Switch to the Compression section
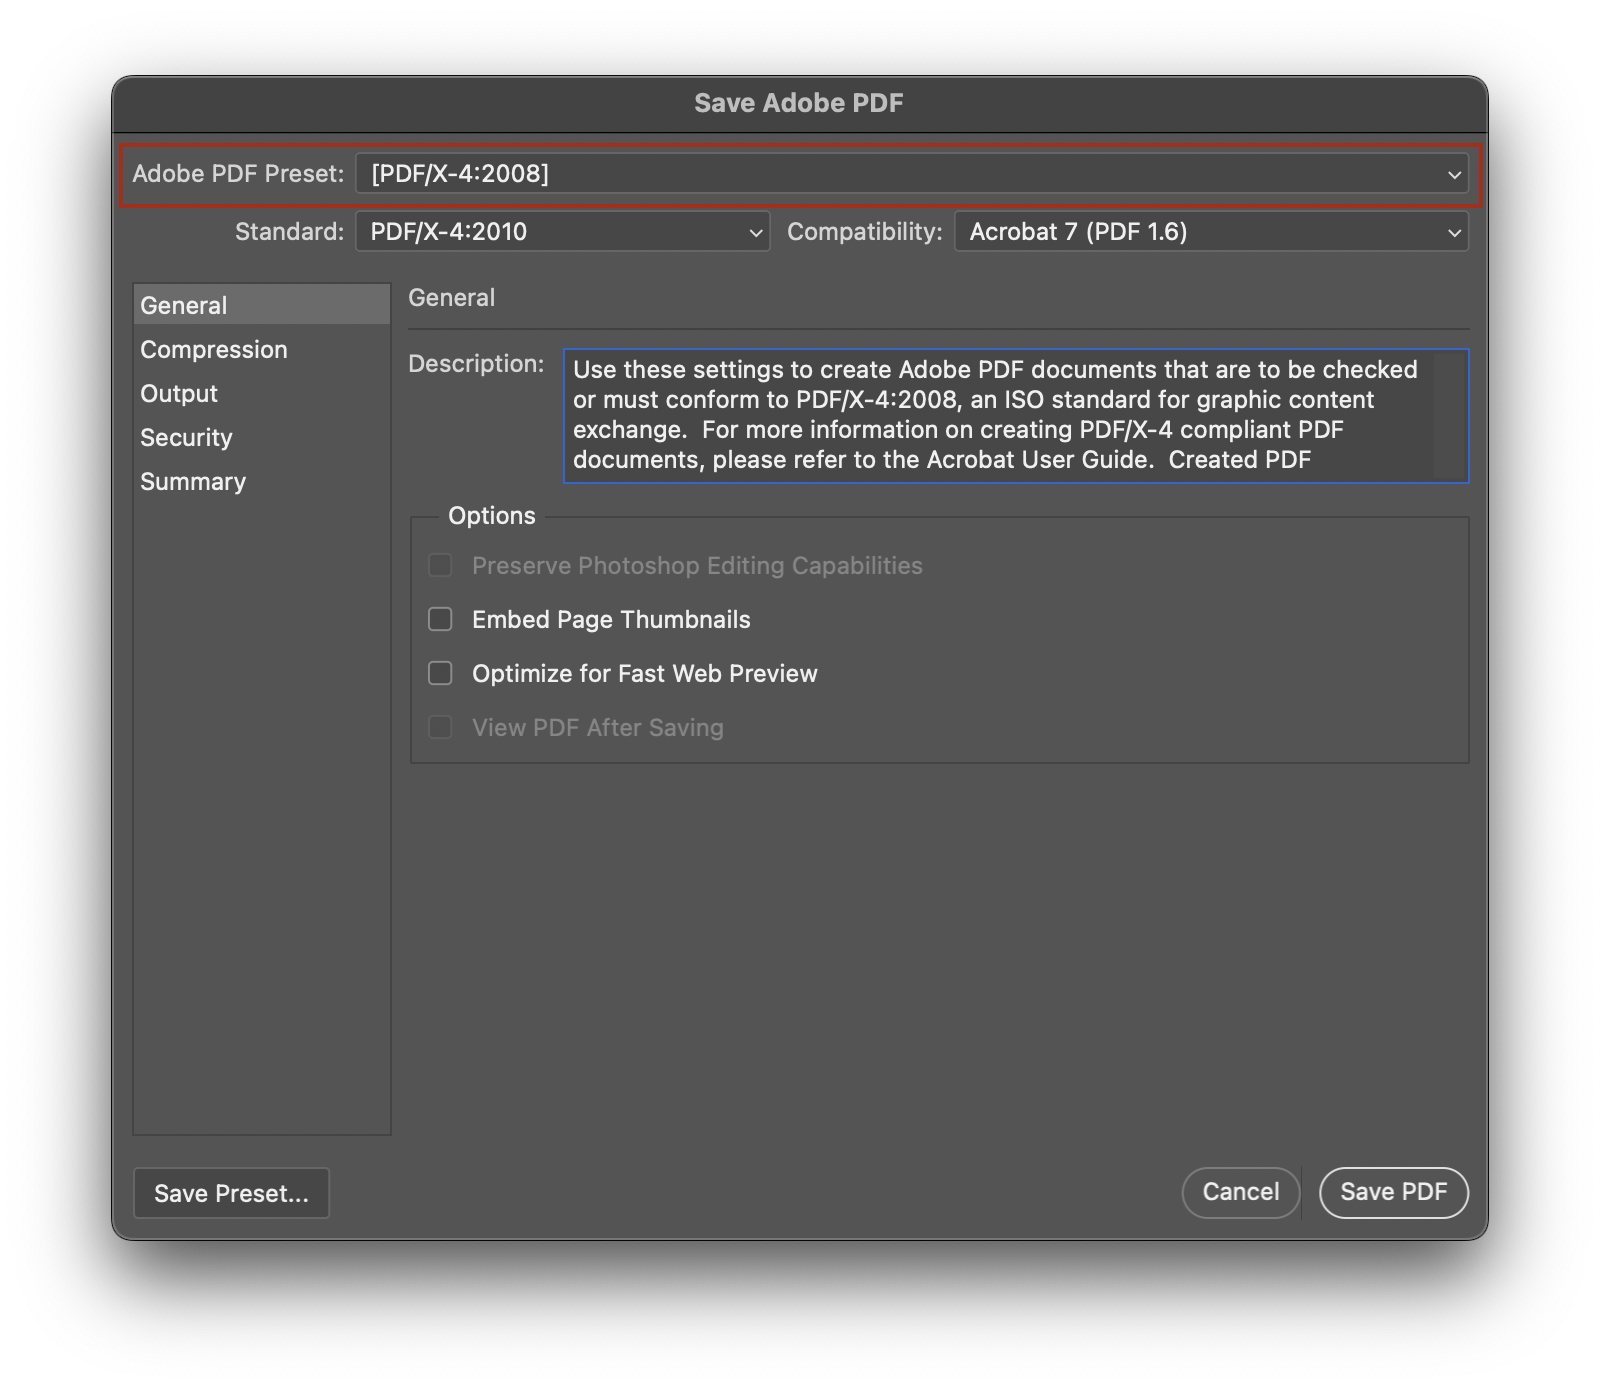Screen dimensions: 1600x1388 pos(261,349)
